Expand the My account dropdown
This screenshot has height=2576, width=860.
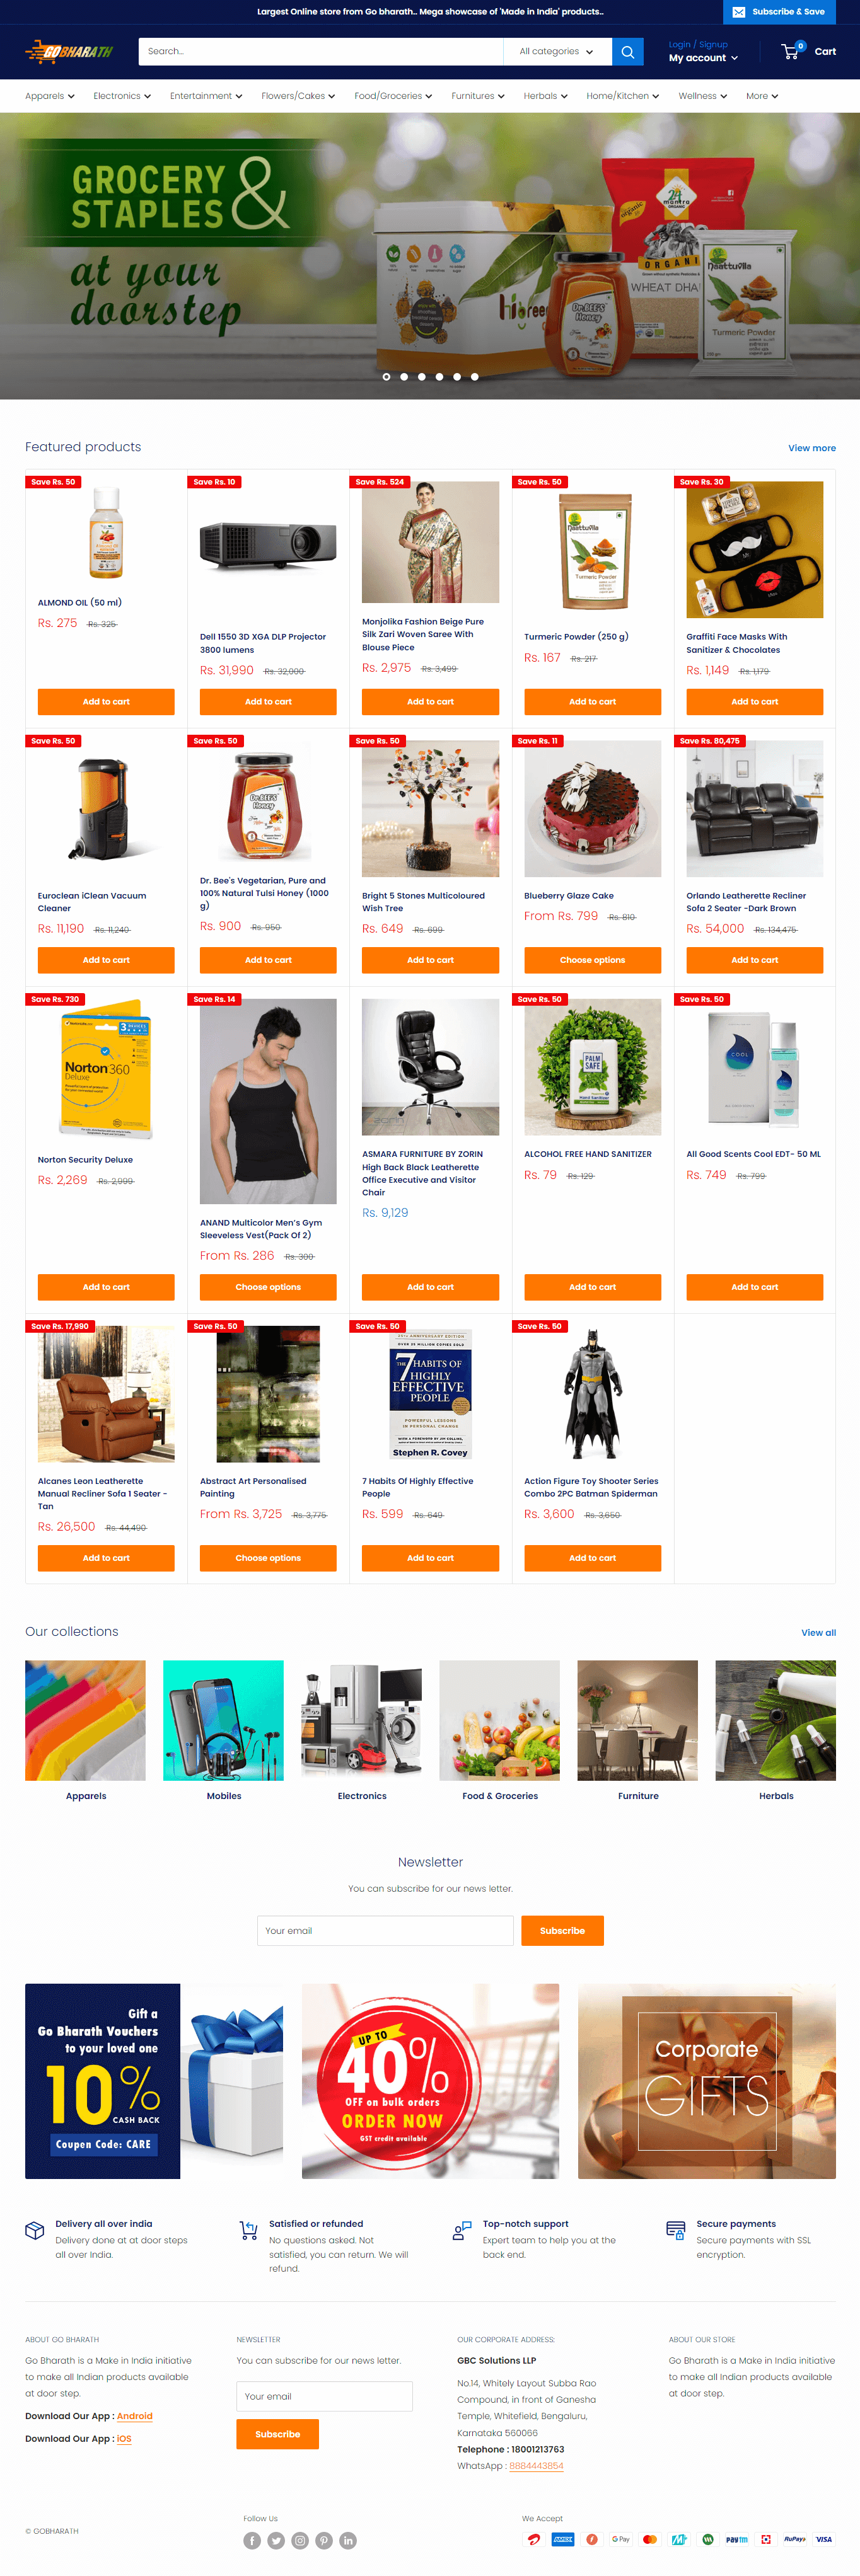click(703, 58)
